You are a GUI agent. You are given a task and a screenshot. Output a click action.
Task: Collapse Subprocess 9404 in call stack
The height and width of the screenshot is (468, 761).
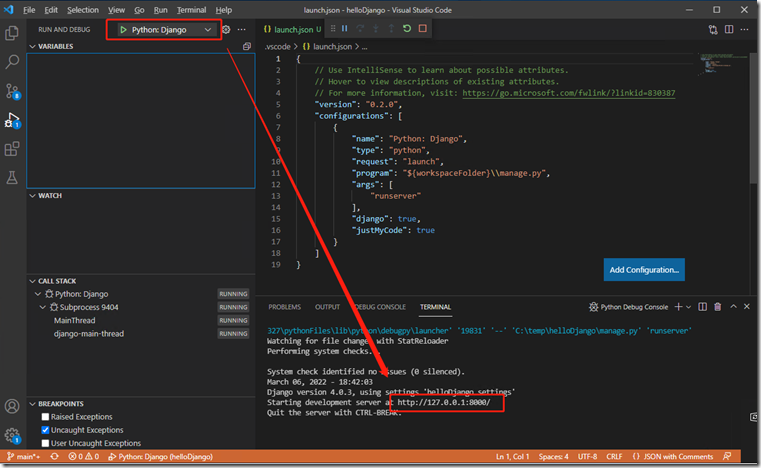click(x=43, y=307)
